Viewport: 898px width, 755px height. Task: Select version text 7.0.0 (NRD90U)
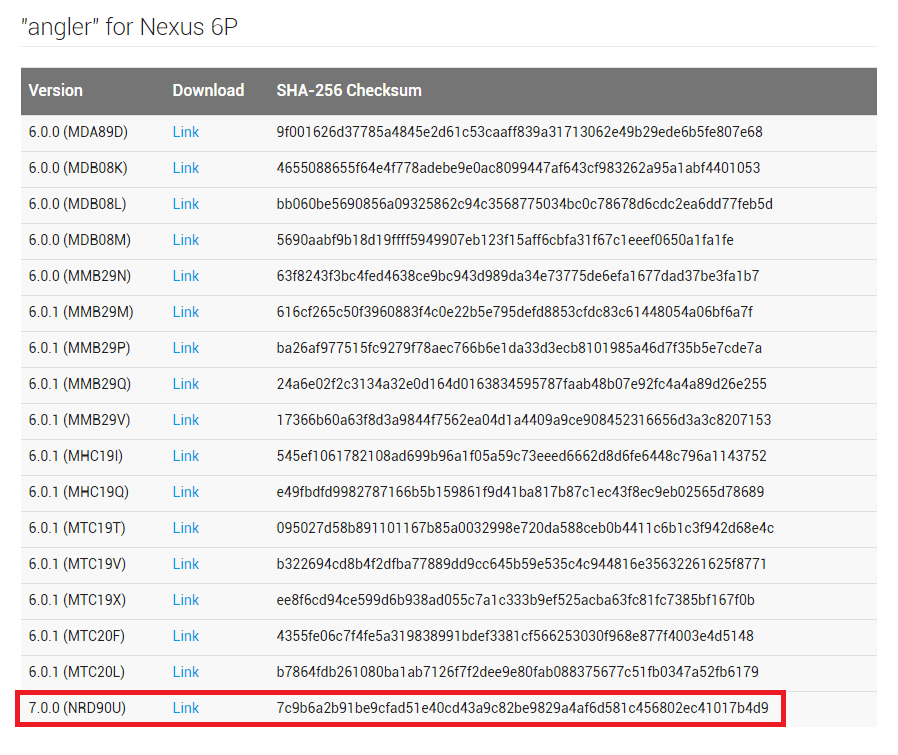click(77, 709)
